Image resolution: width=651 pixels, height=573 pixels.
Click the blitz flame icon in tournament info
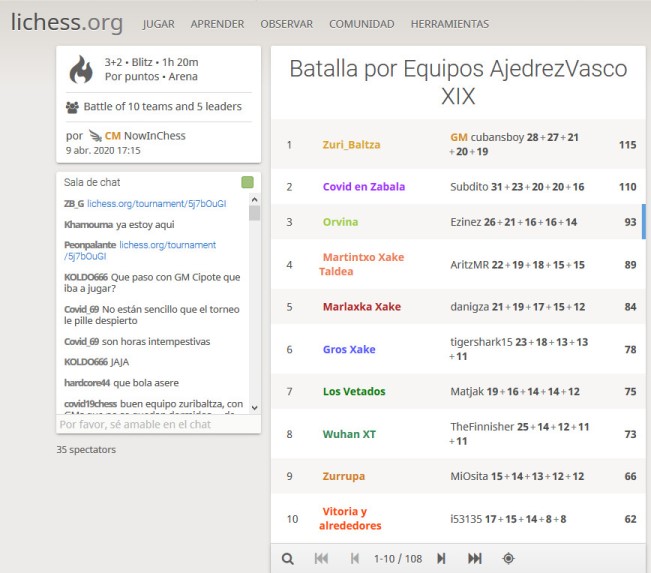click(x=80, y=70)
